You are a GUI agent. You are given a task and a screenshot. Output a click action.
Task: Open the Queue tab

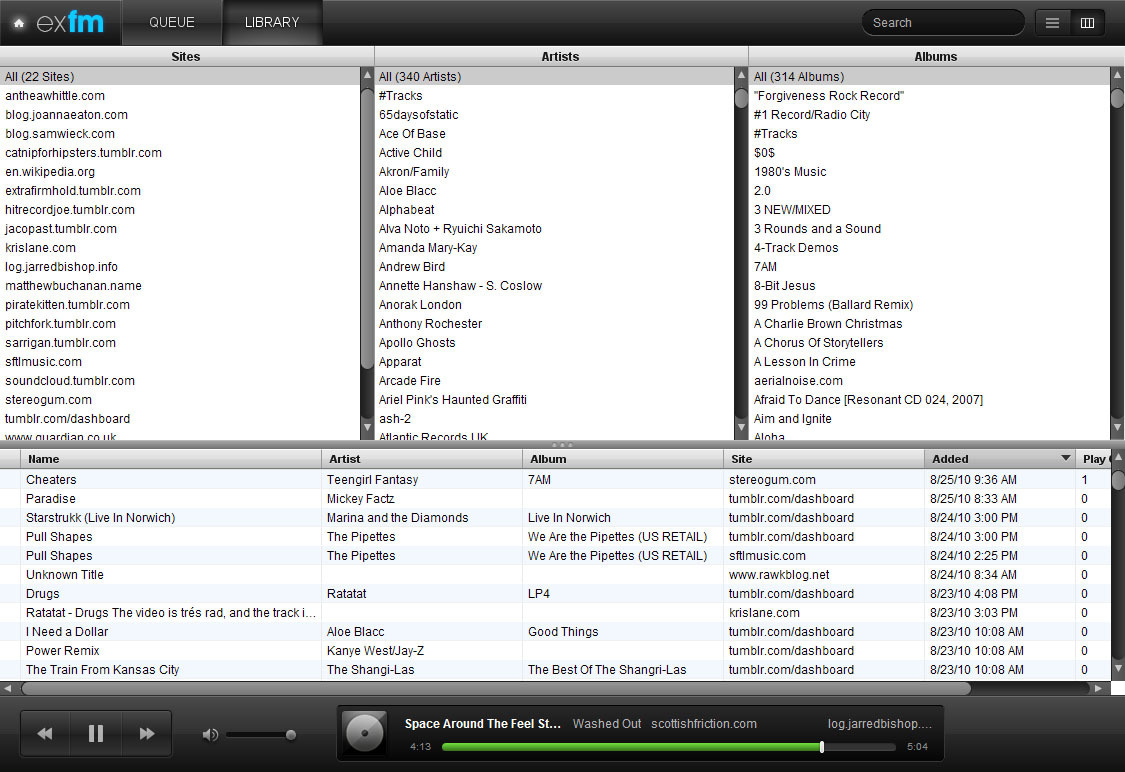click(x=172, y=23)
